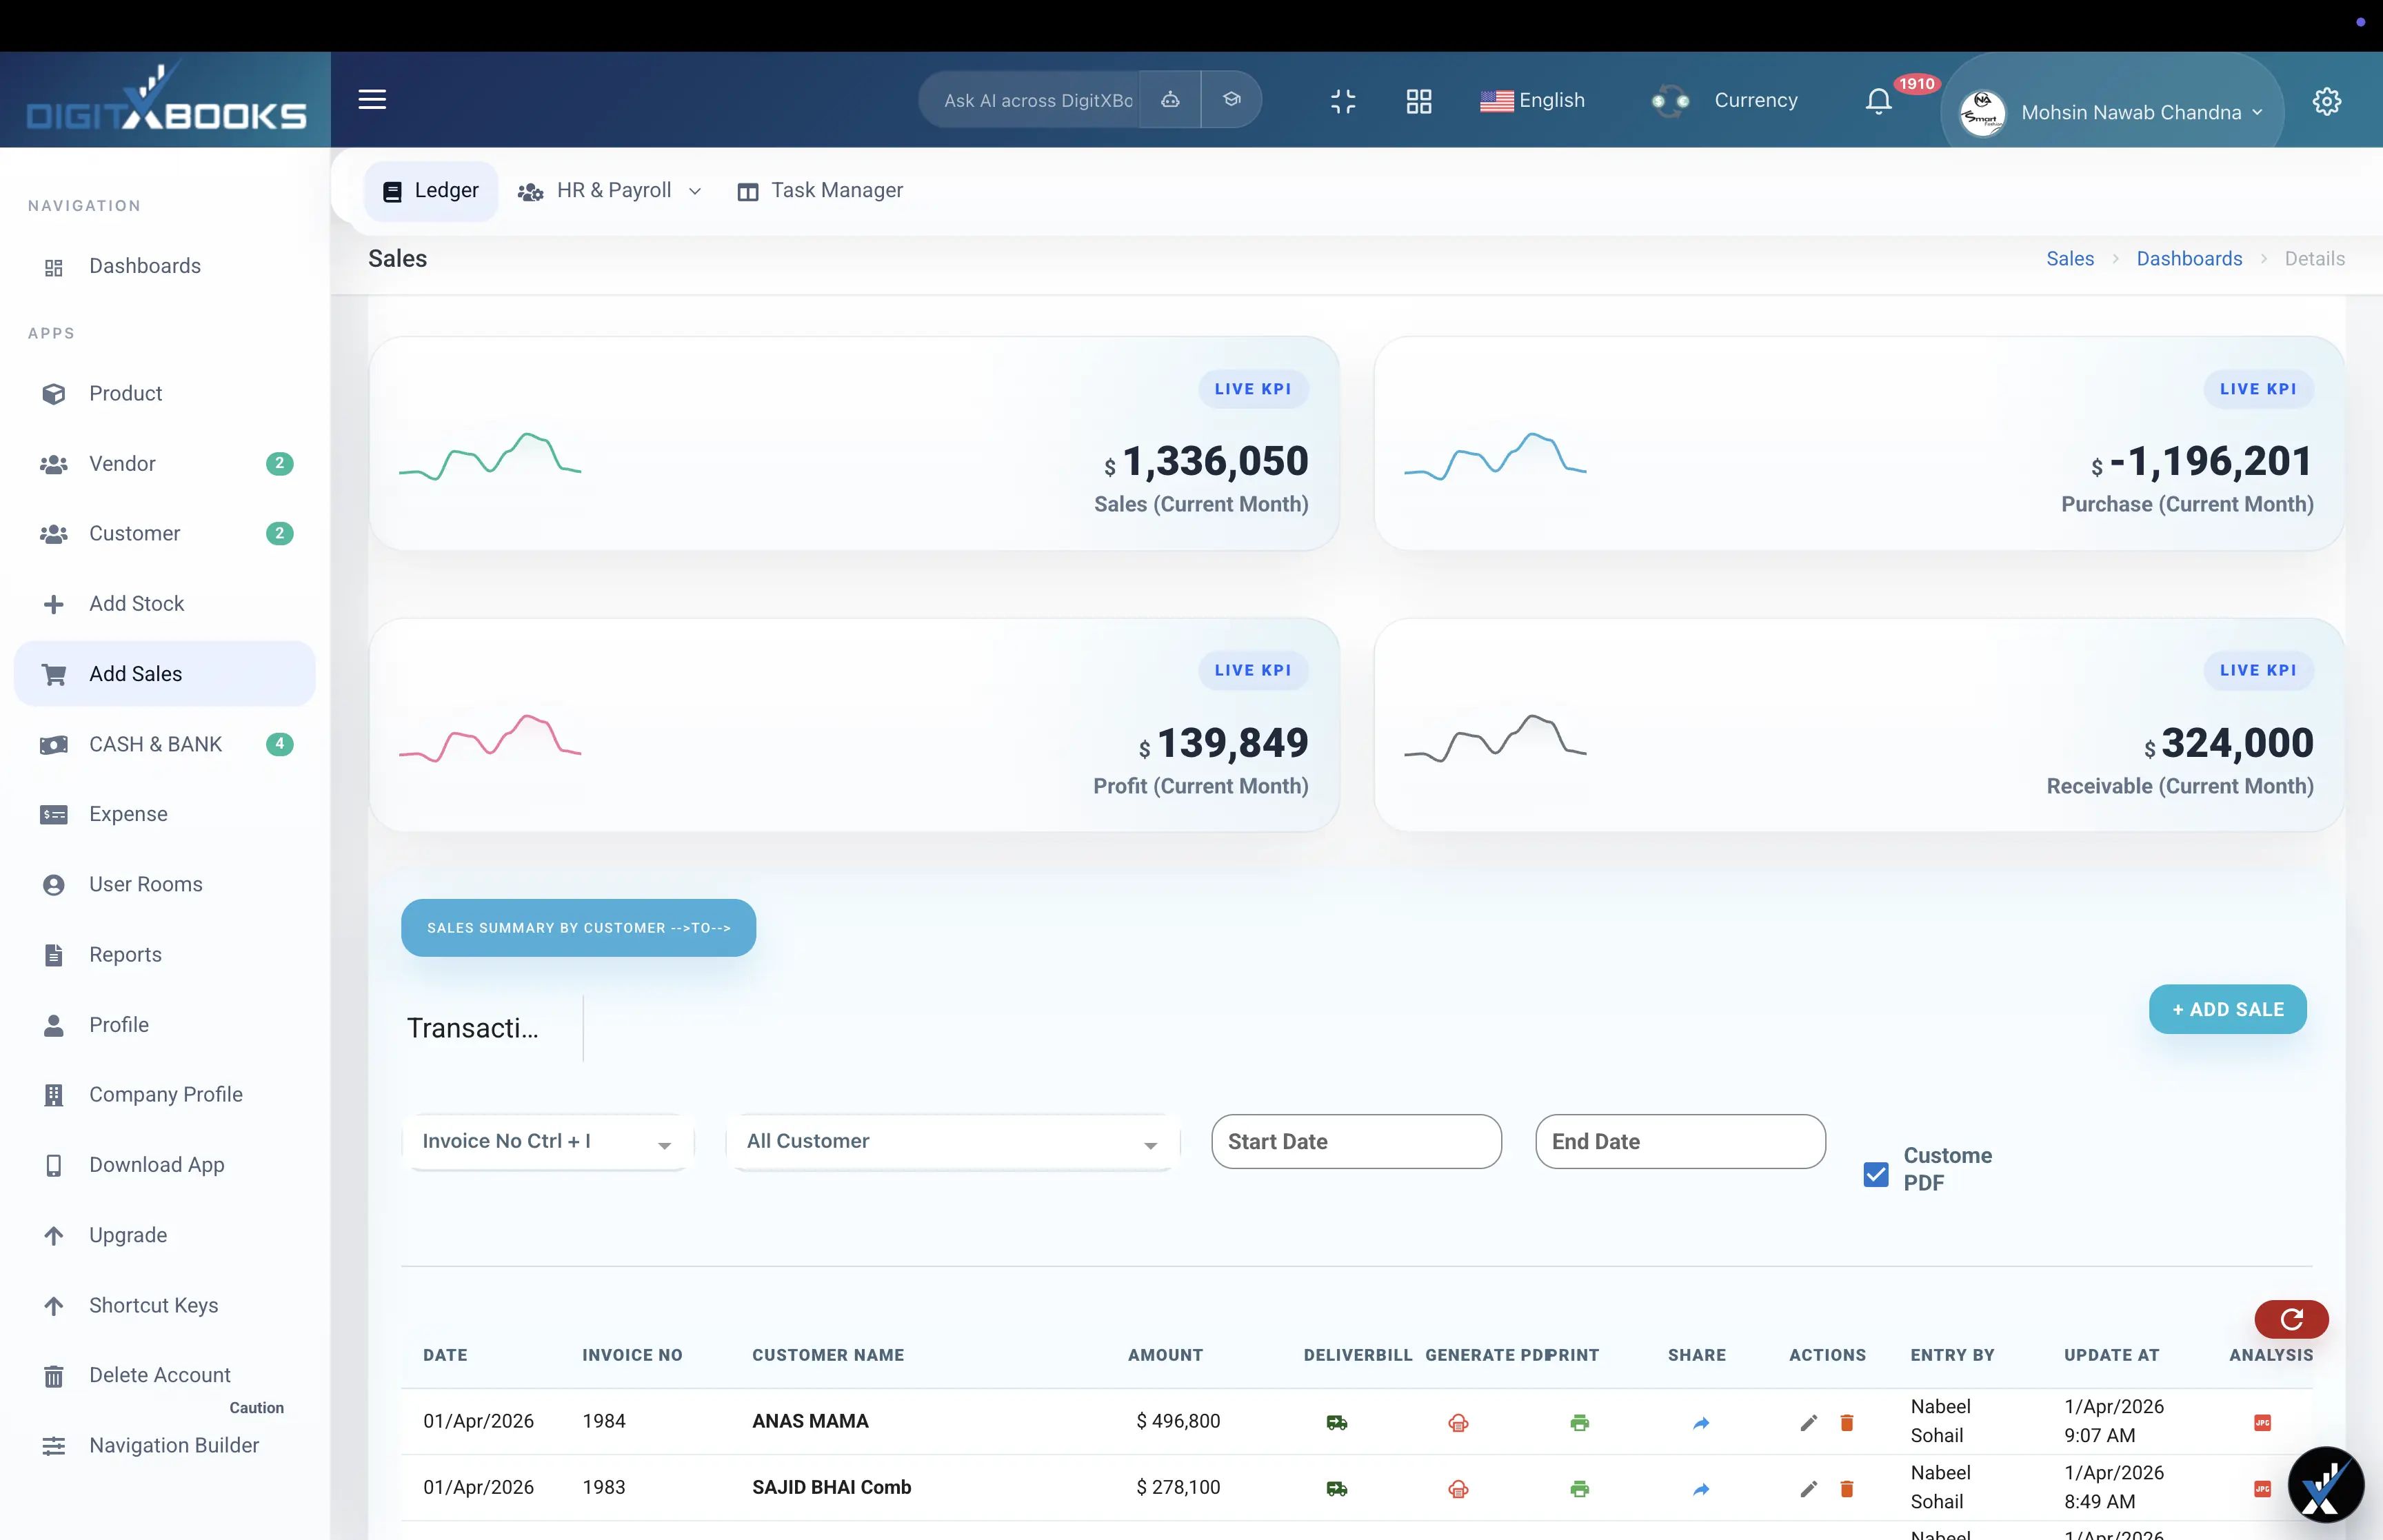This screenshot has width=2383, height=1540.
Task: Edit invoice 1984 with the pencil icon
Action: [1808, 1421]
